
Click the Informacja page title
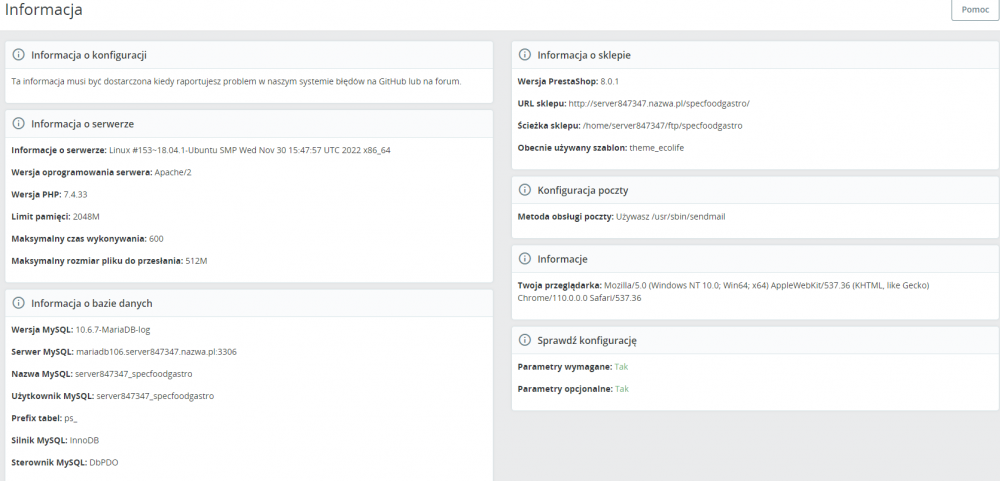click(x=42, y=10)
